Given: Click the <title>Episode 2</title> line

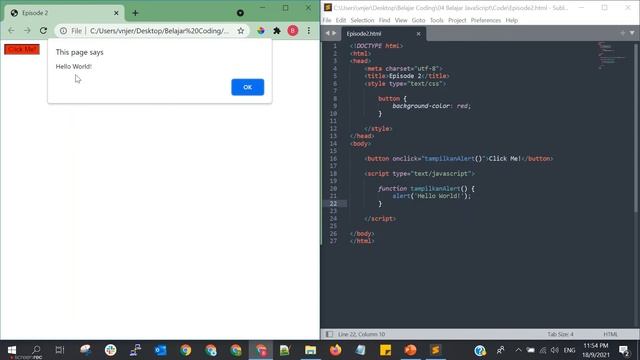Looking at the screenshot, I should tap(407, 76).
